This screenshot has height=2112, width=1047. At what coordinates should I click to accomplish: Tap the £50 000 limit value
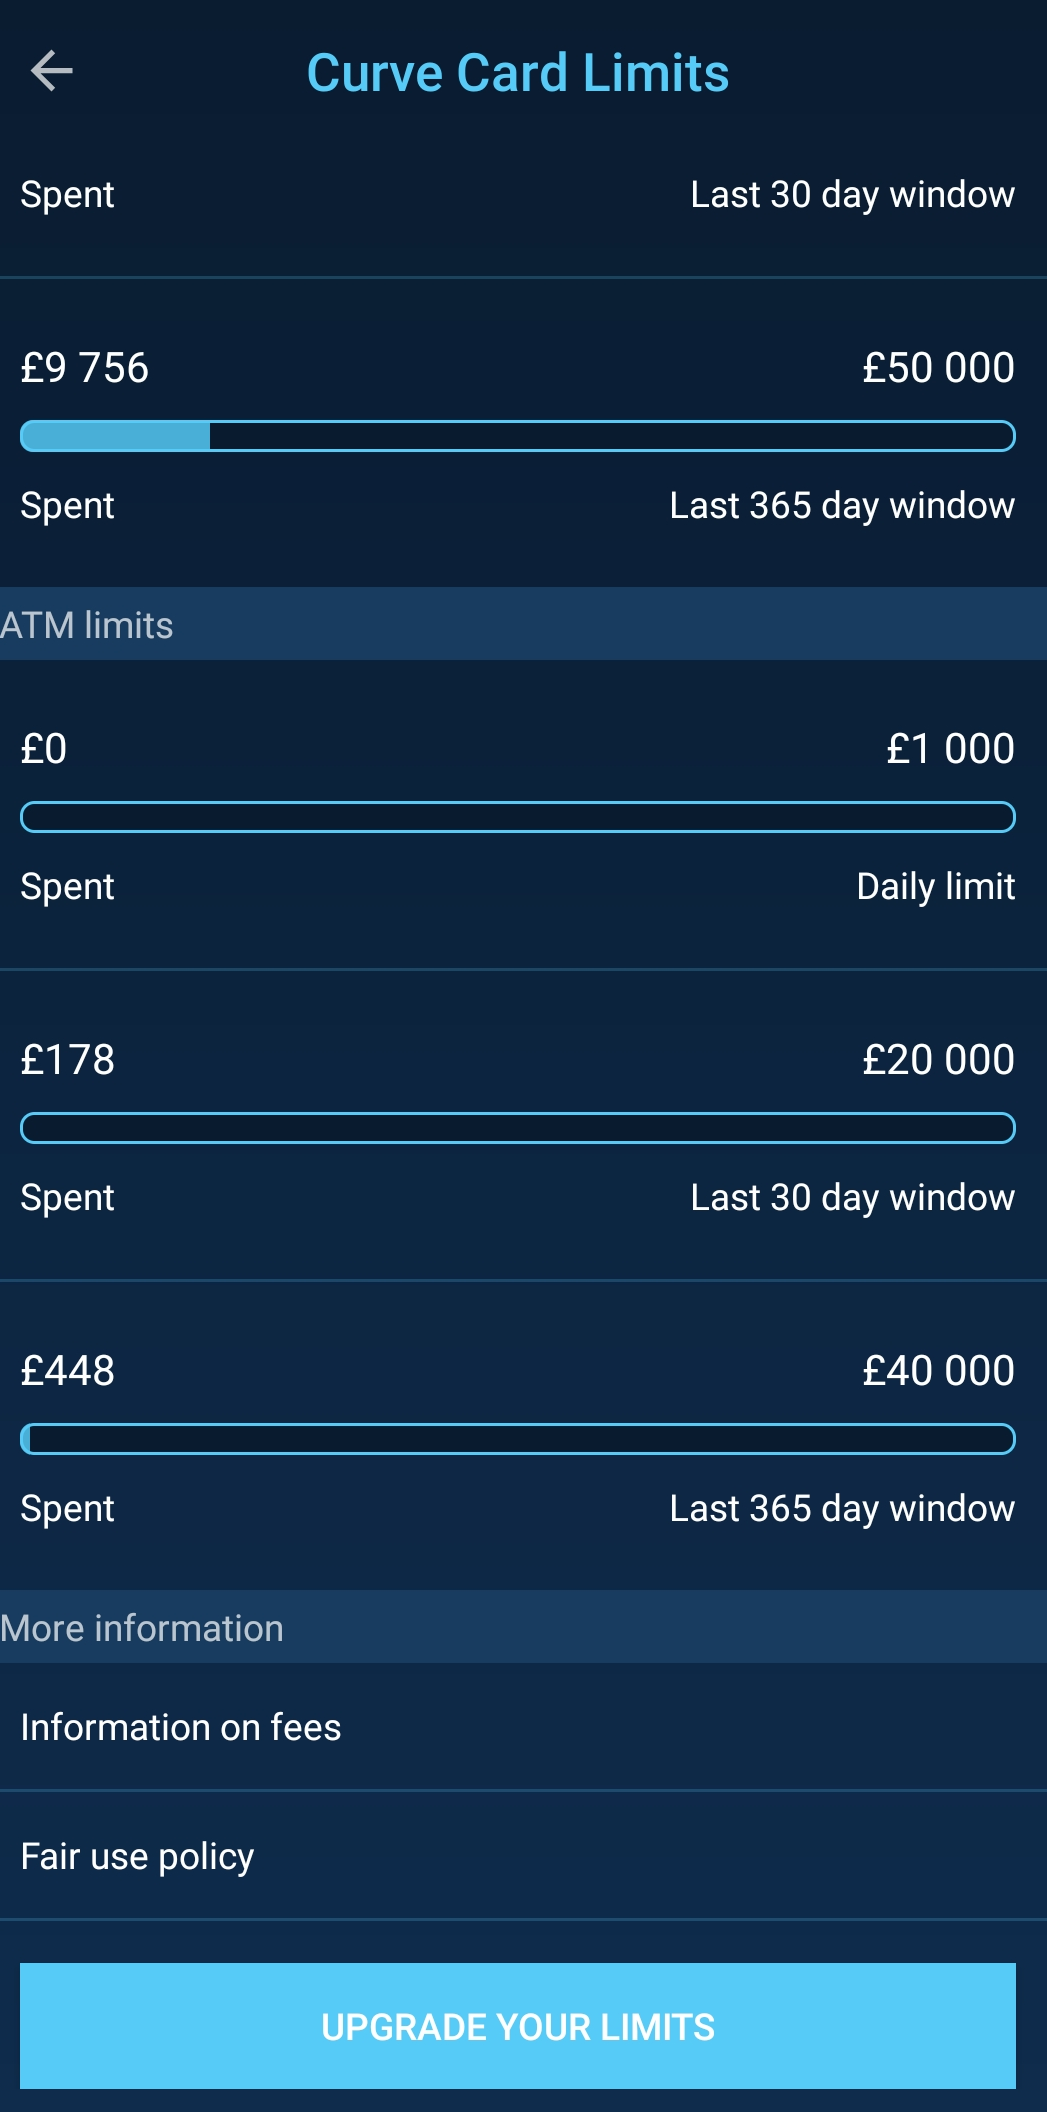(x=938, y=368)
